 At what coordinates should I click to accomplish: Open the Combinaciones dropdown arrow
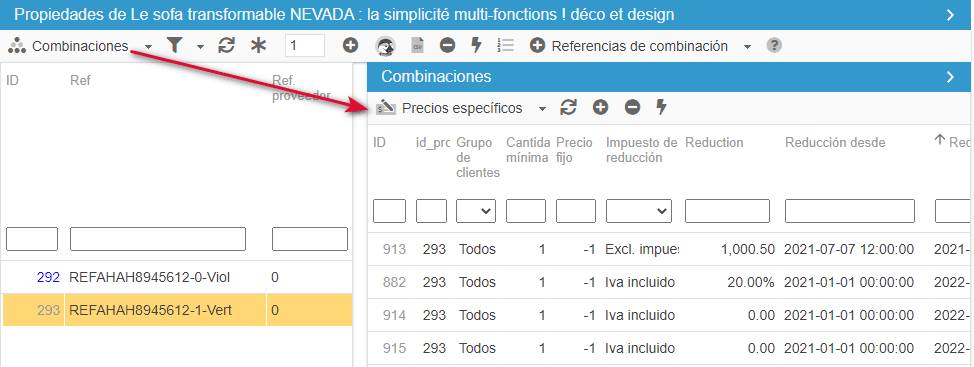pyautogui.click(x=148, y=47)
